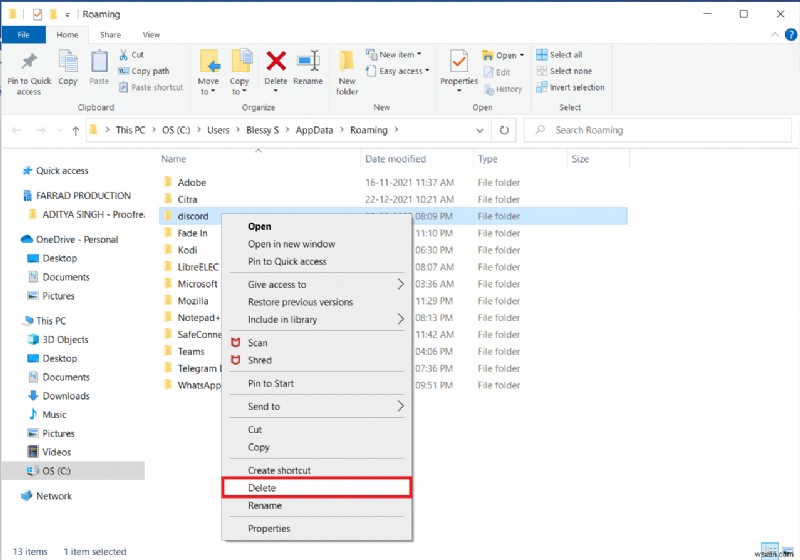The height and width of the screenshot is (560, 800).
Task: Click the Help question mark icon
Action: click(790, 34)
